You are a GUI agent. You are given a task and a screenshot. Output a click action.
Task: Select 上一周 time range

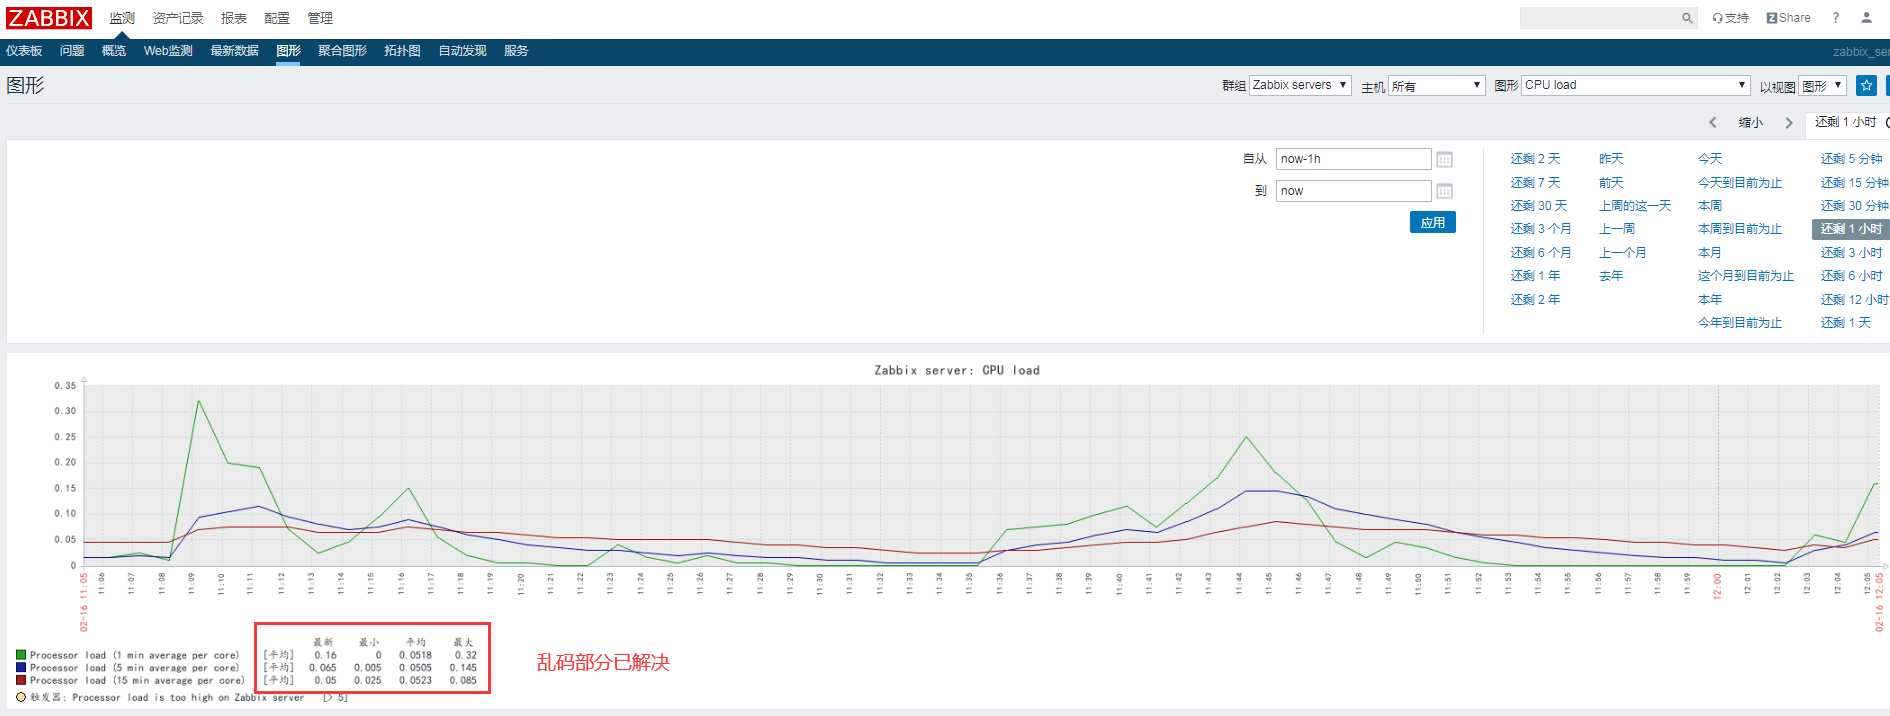[x=1617, y=229]
